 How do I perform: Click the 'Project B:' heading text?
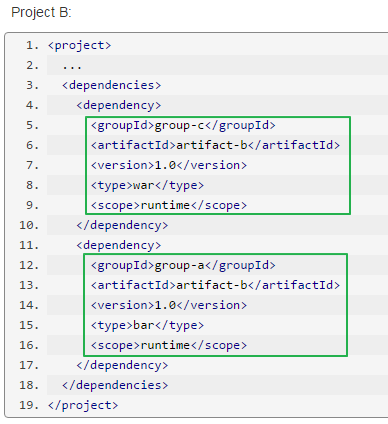coord(41,12)
